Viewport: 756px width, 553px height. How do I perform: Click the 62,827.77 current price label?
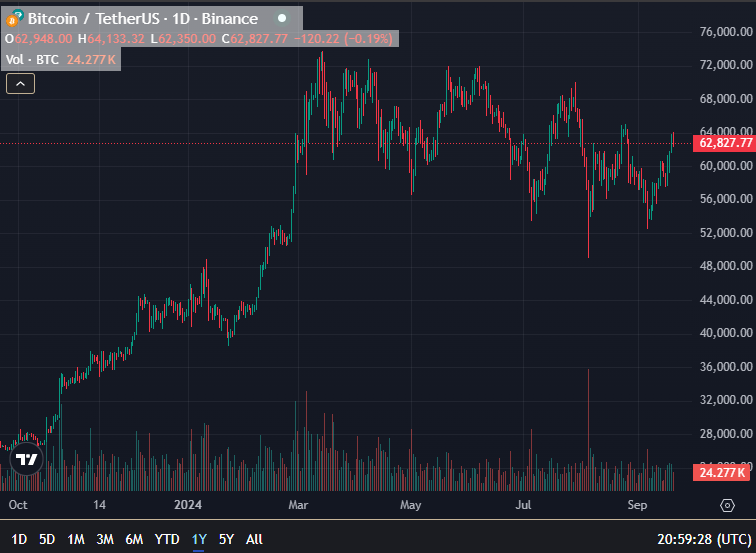click(725, 143)
